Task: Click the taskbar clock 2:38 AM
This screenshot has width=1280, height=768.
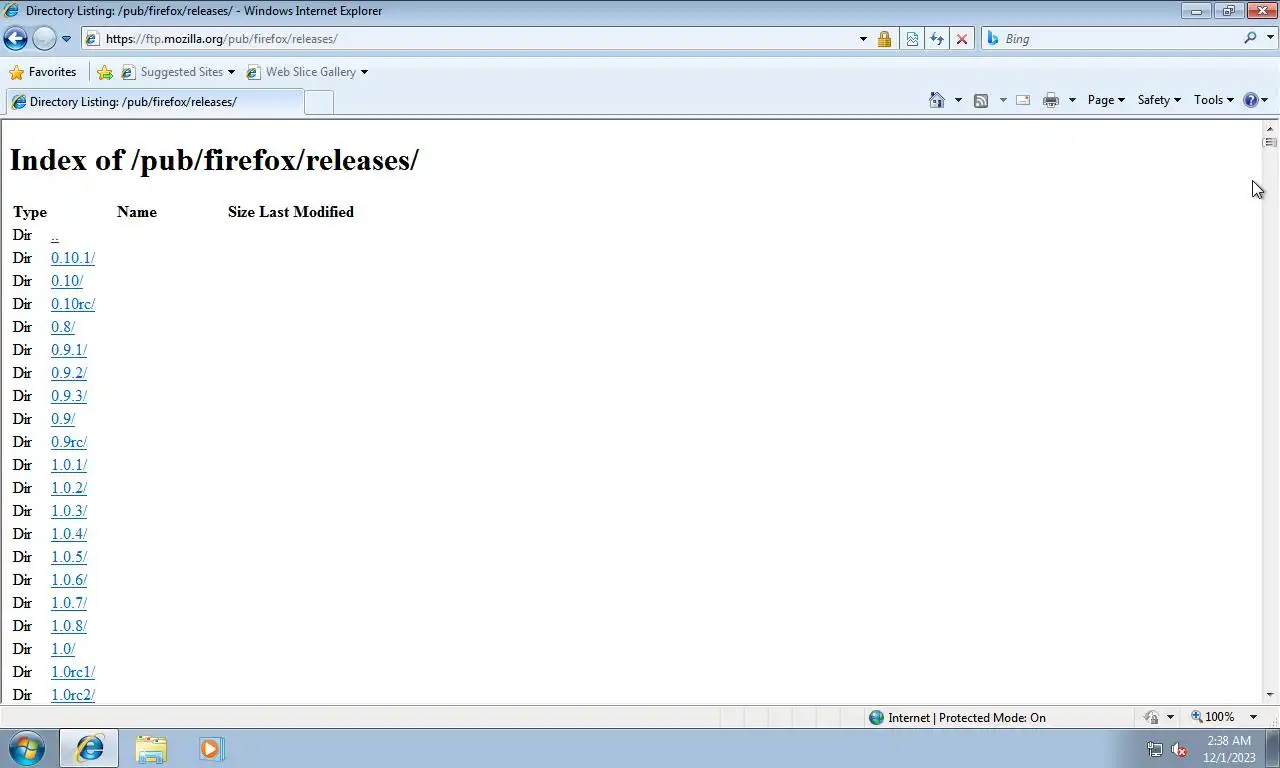Action: tap(1229, 741)
